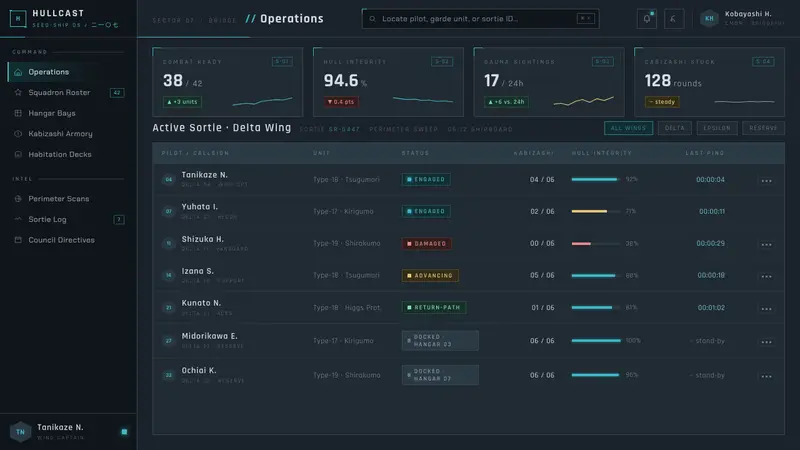Click the Council Directives icon

tap(18, 240)
